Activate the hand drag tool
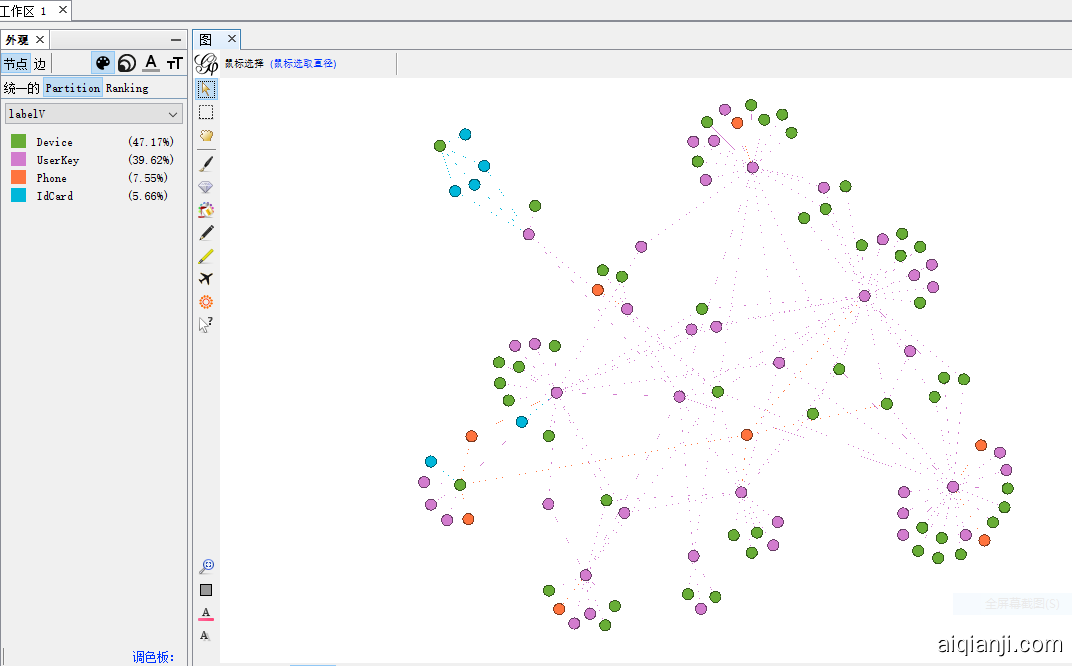Image resolution: width=1072 pixels, height=666 pixels. [x=206, y=135]
